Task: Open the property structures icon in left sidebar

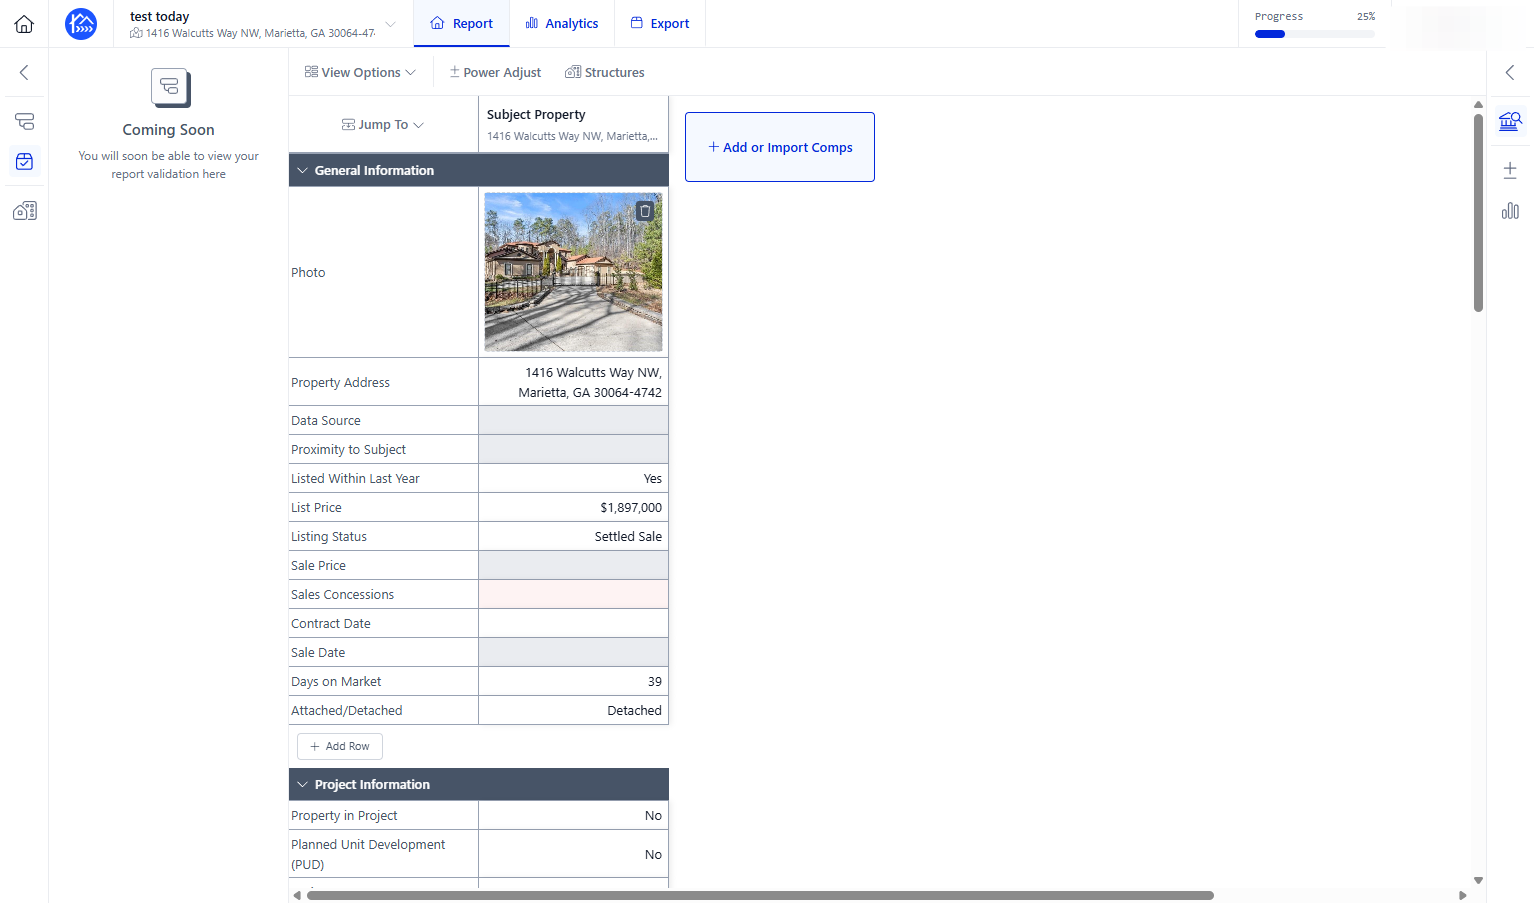Action: tap(24, 211)
